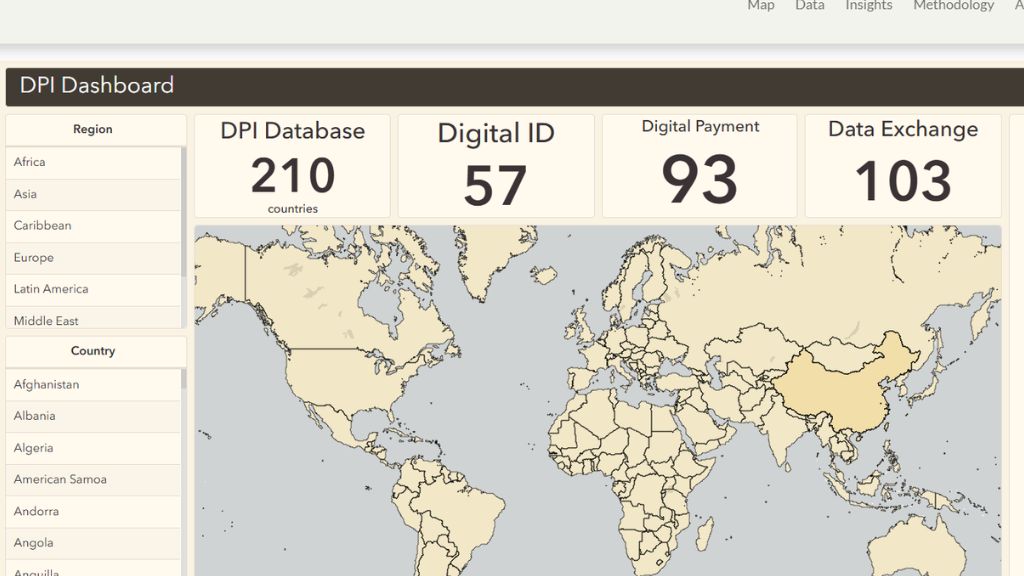The width and height of the screenshot is (1024, 576).
Task: Choose Albania from the Country list
Action: point(93,416)
